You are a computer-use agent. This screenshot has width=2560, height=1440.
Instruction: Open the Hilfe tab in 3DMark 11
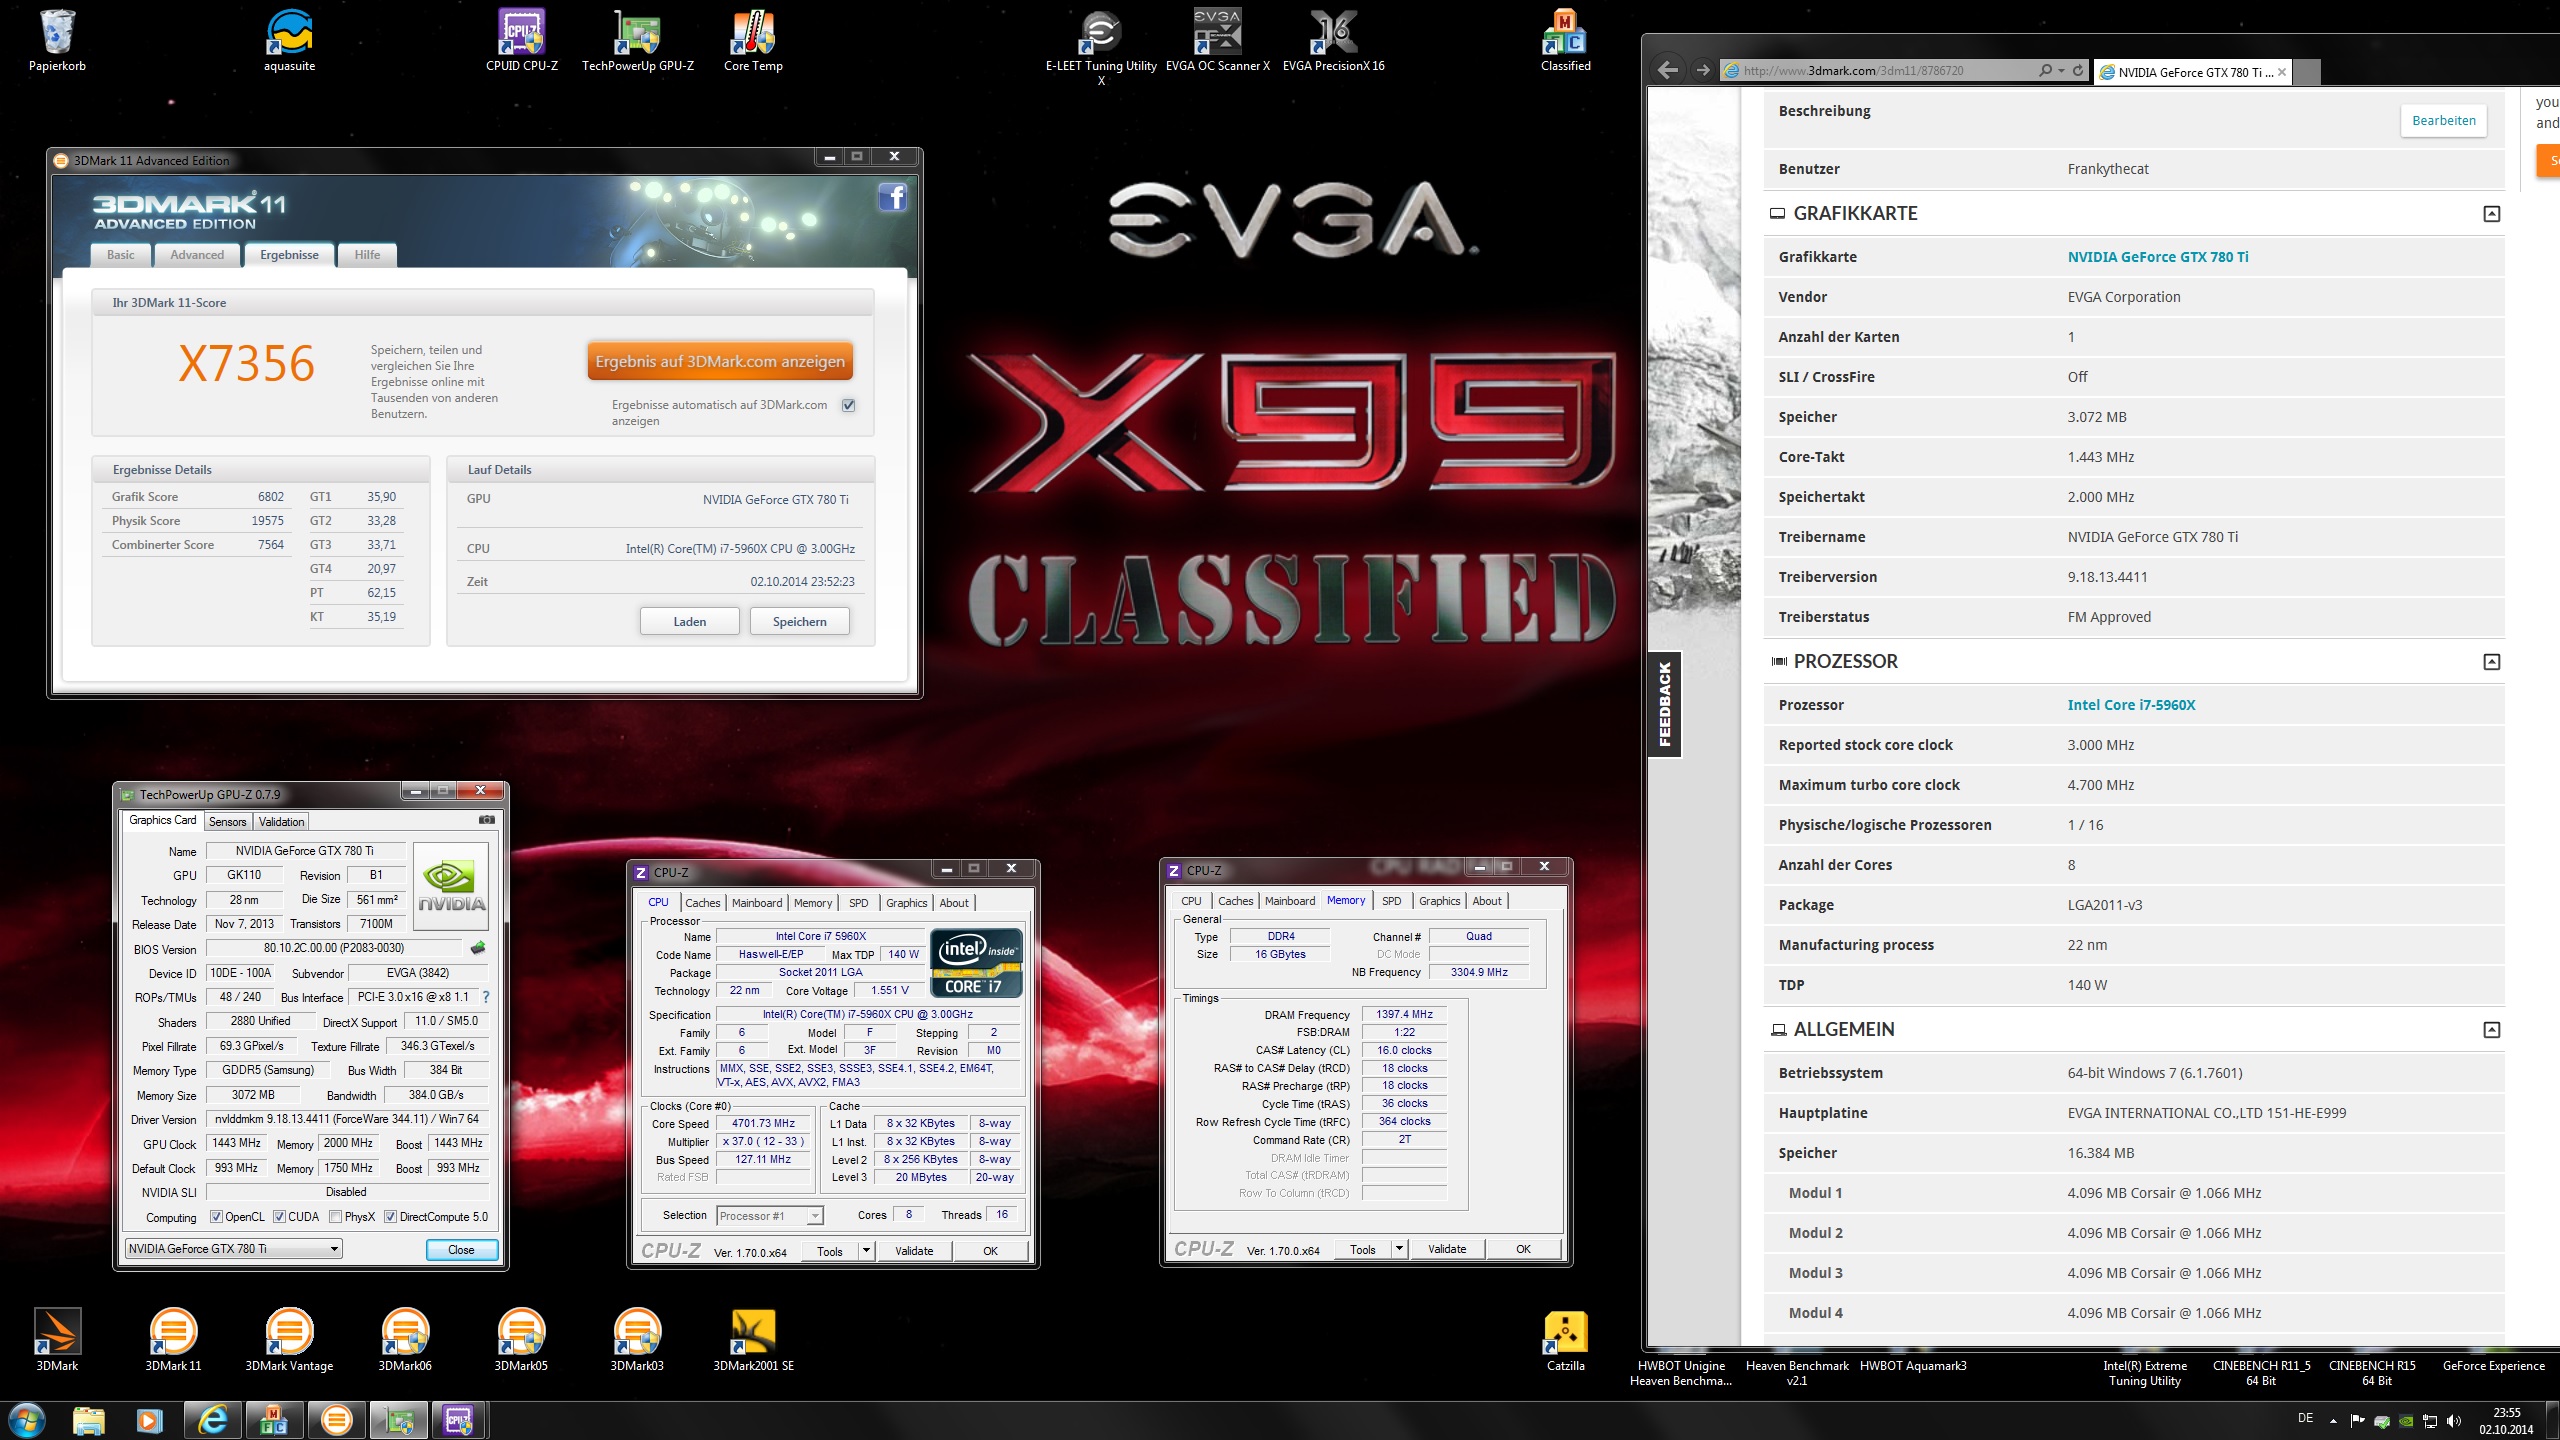367,255
